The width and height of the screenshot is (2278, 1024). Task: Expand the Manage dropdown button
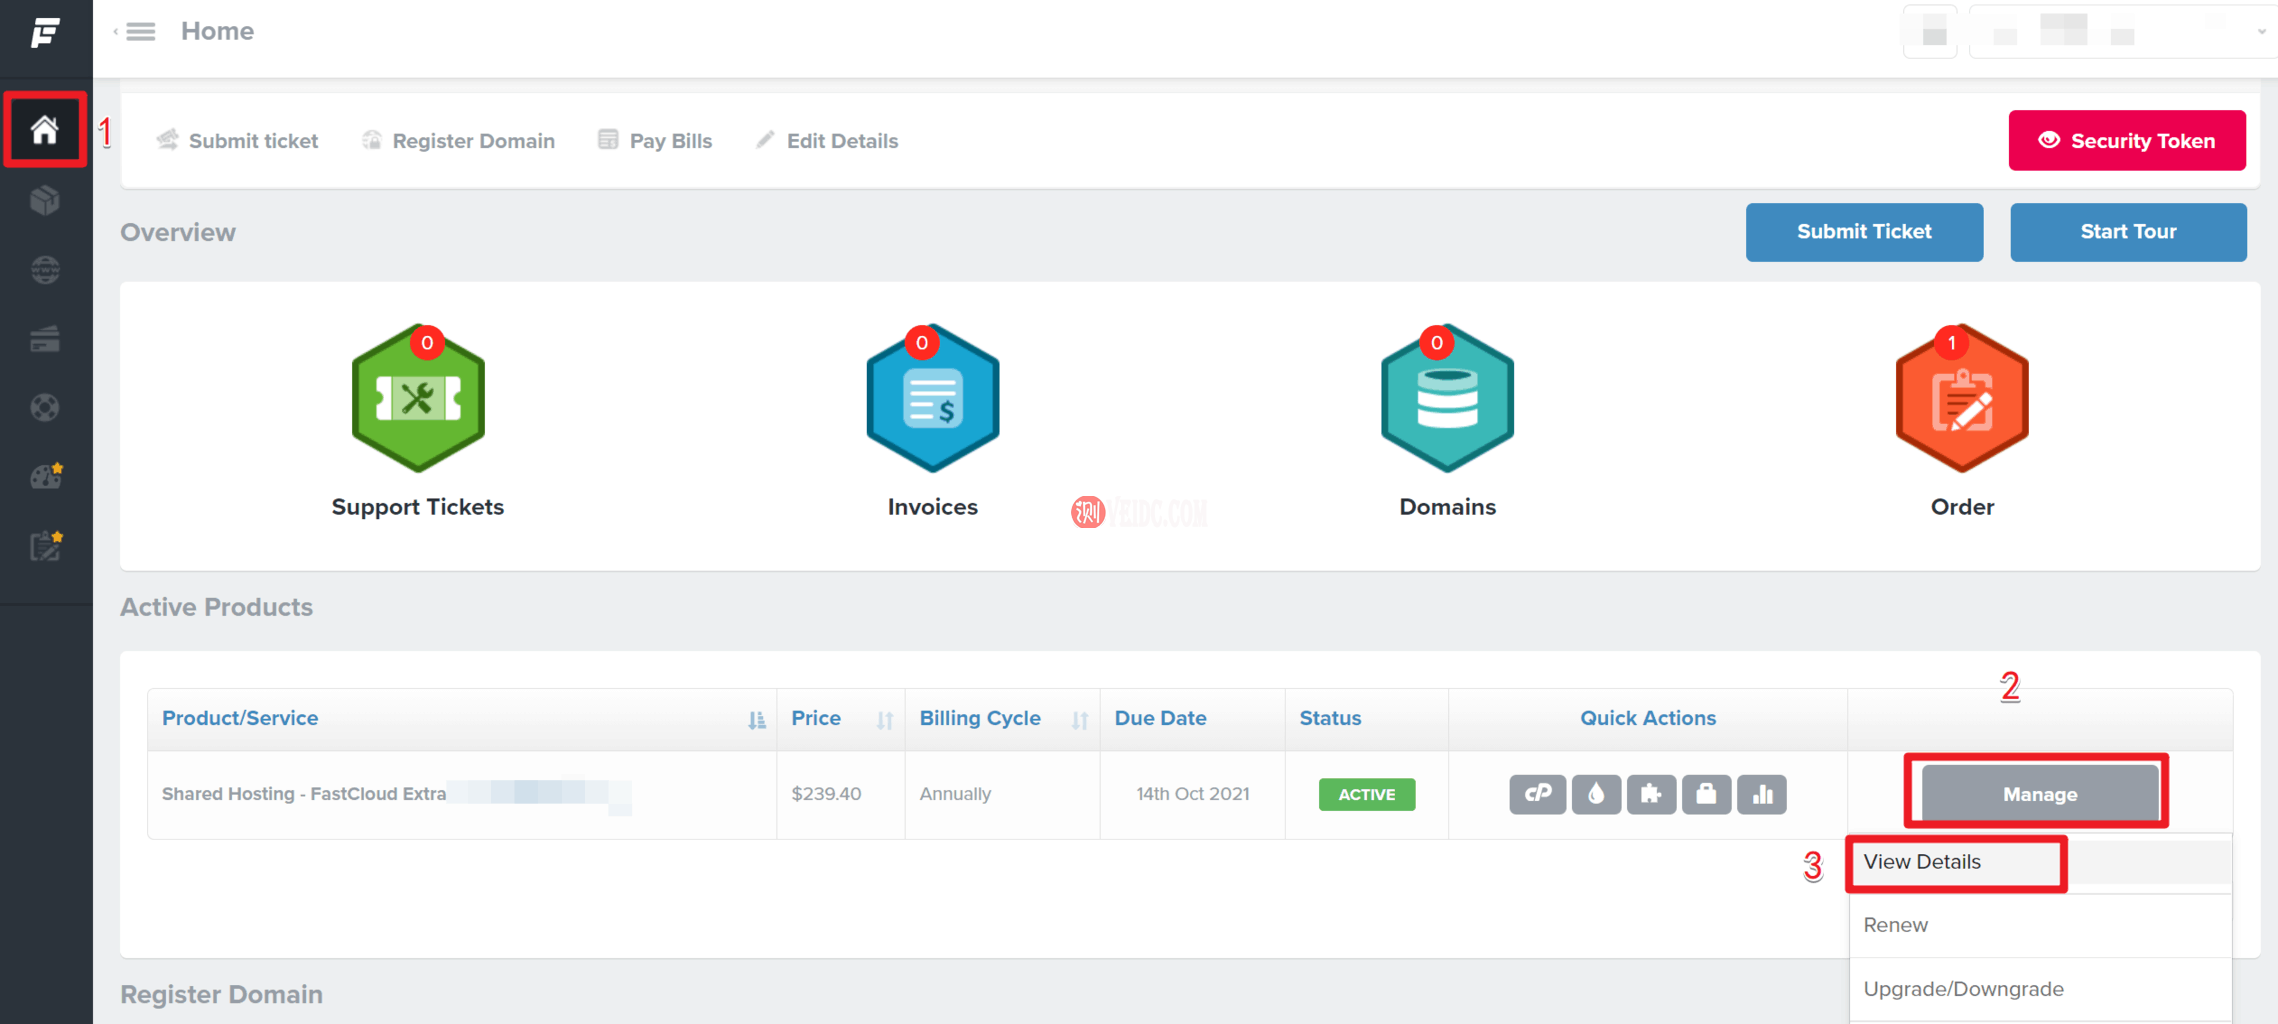point(2039,794)
